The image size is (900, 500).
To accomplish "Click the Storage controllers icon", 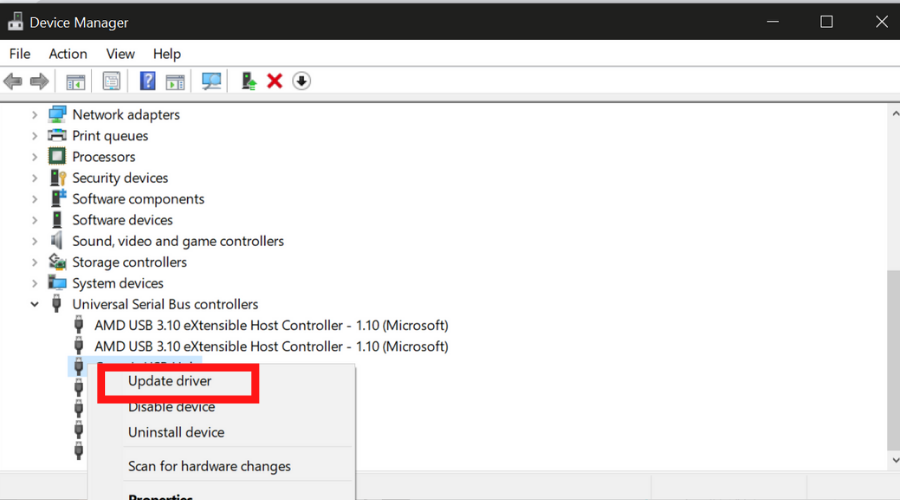I will pyautogui.click(x=57, y=262).
